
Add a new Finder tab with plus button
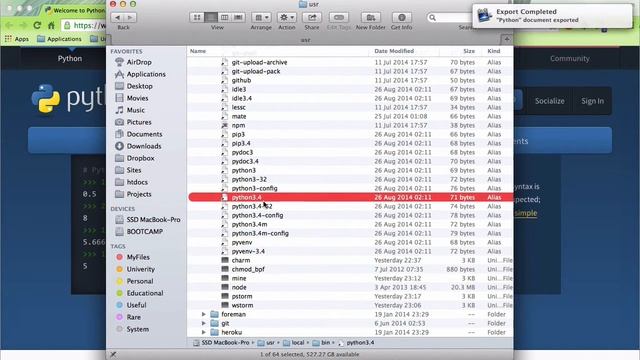point(507,40)
